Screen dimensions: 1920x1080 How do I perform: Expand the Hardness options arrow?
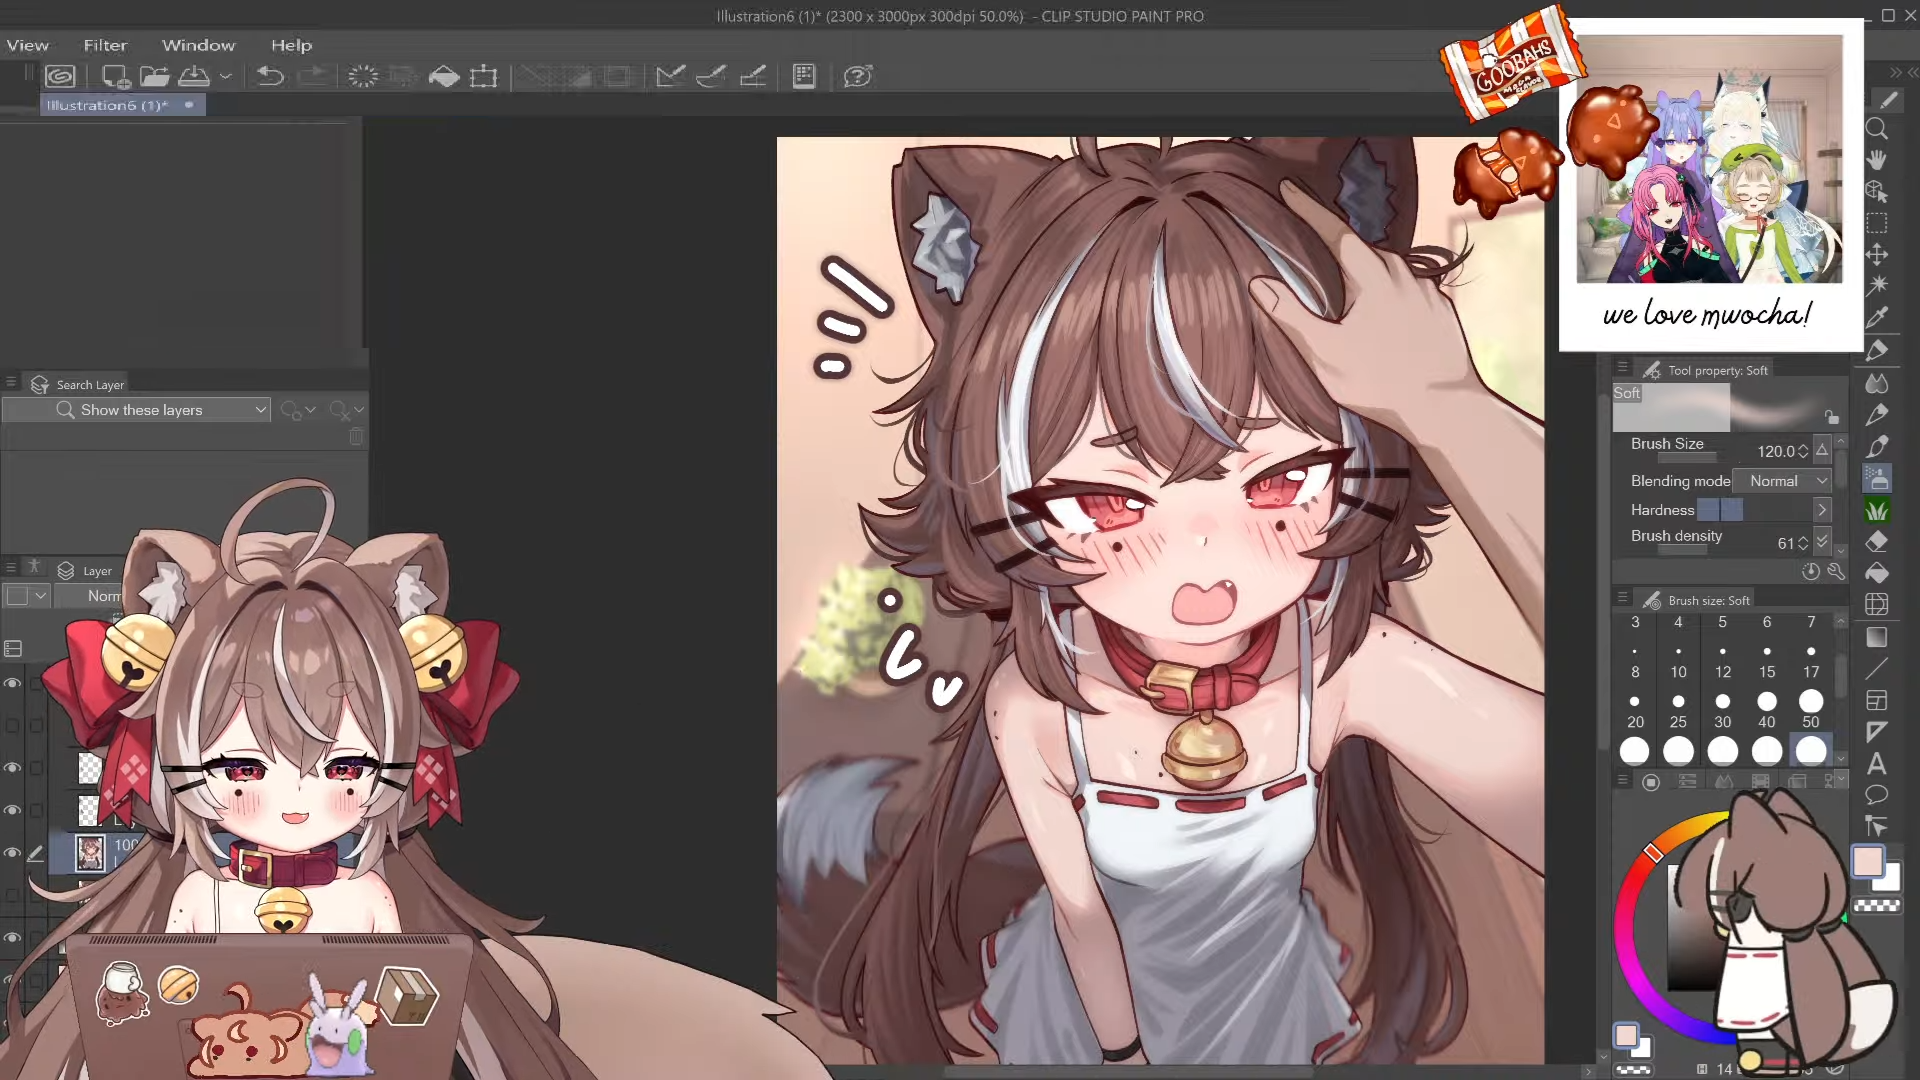pyautogui.click(x=1822, y=510)
